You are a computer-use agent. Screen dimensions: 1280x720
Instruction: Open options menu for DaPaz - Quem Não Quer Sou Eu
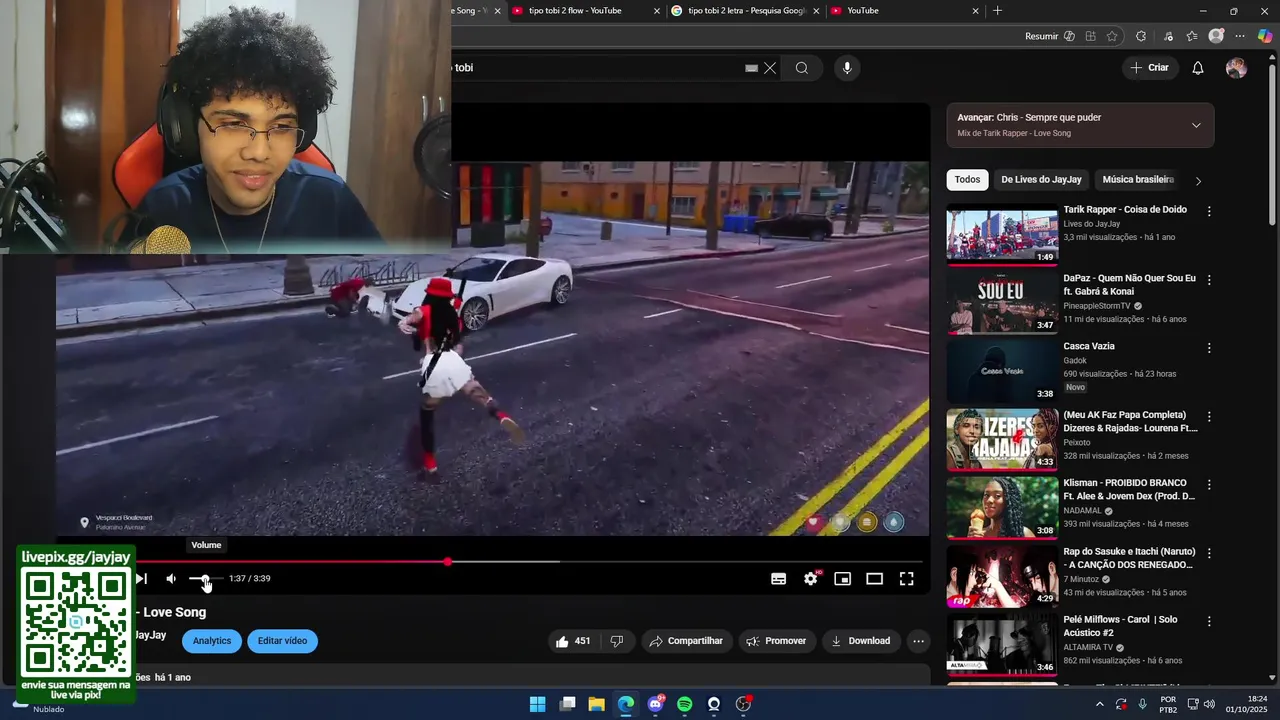(1209, 280)
